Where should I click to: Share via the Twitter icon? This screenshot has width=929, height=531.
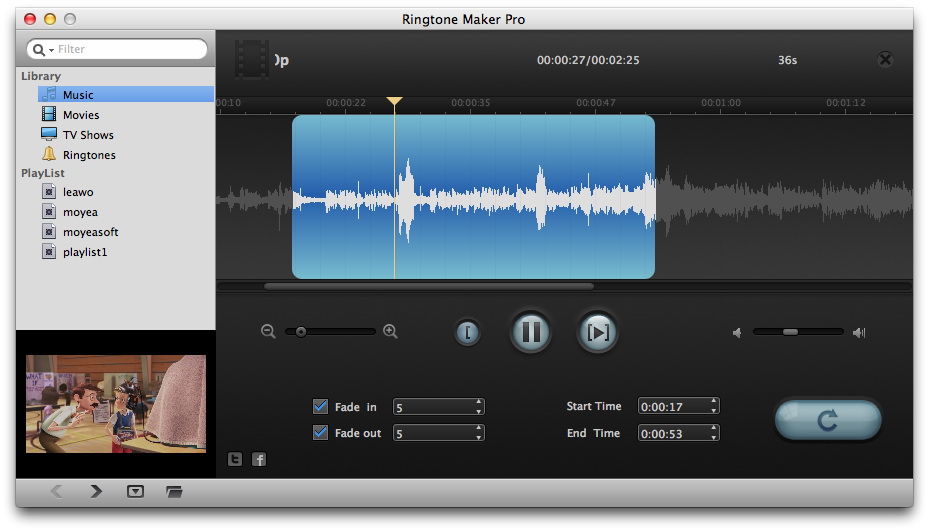[x=235, y=459]
